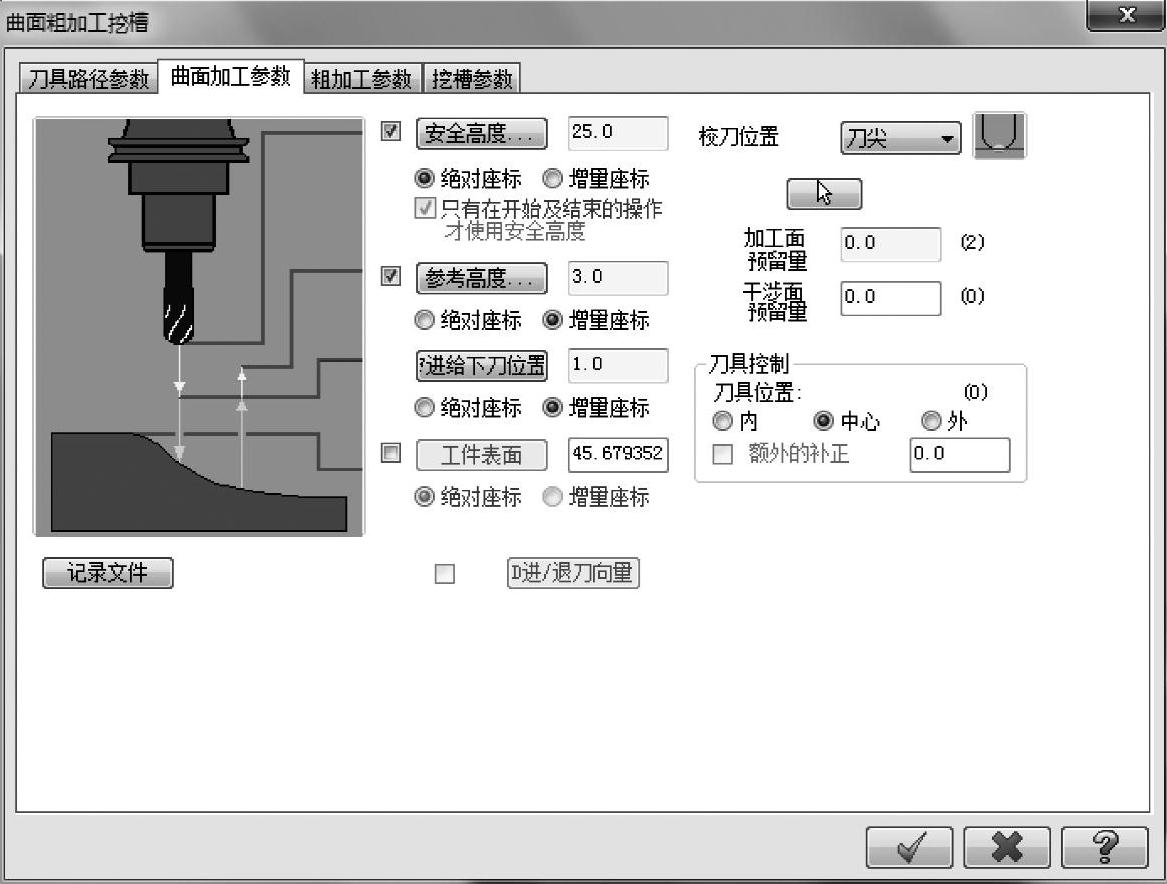
Task: Select 绝对座标 radio under 参考高度
Action: point(424,320)
